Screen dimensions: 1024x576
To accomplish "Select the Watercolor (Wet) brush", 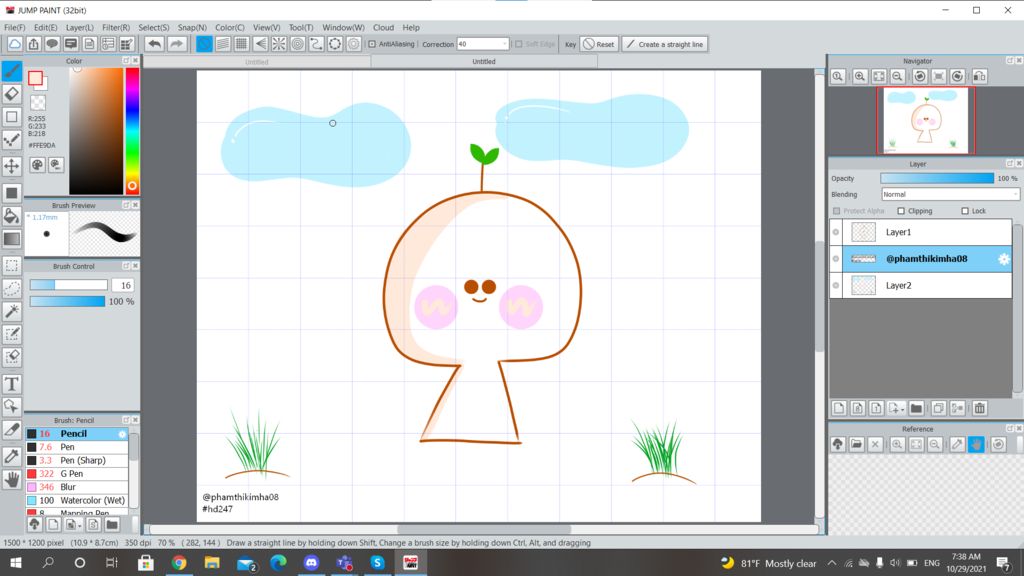I will pos(77,500).
